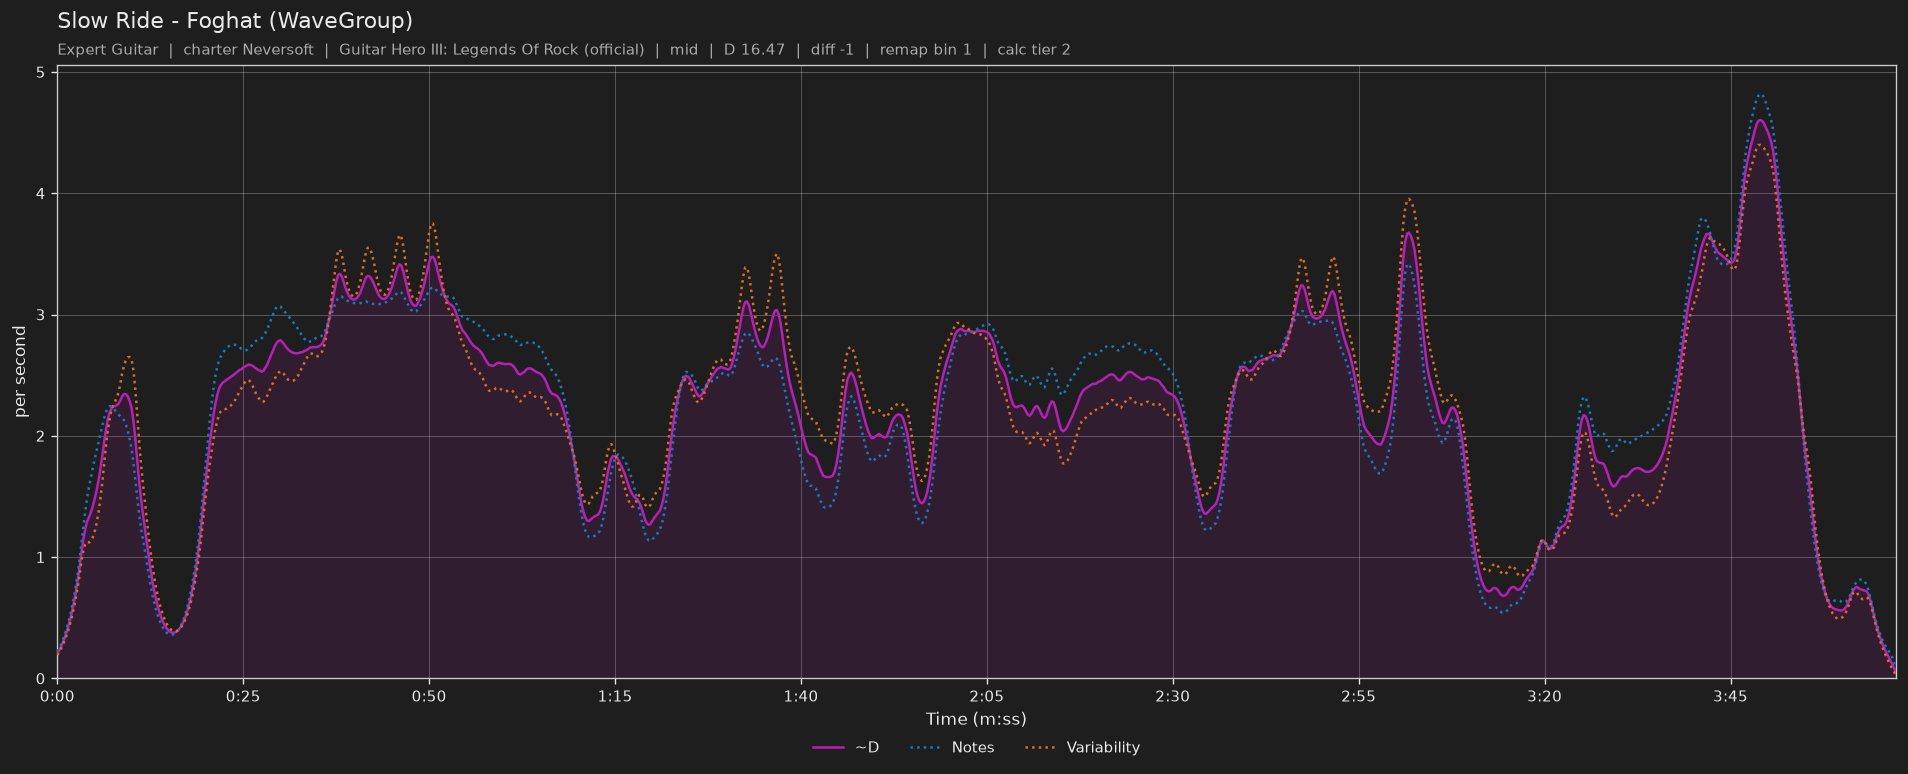Click the '5' y-axis tick label
The image size is (1908, 774).
(40, 72)
